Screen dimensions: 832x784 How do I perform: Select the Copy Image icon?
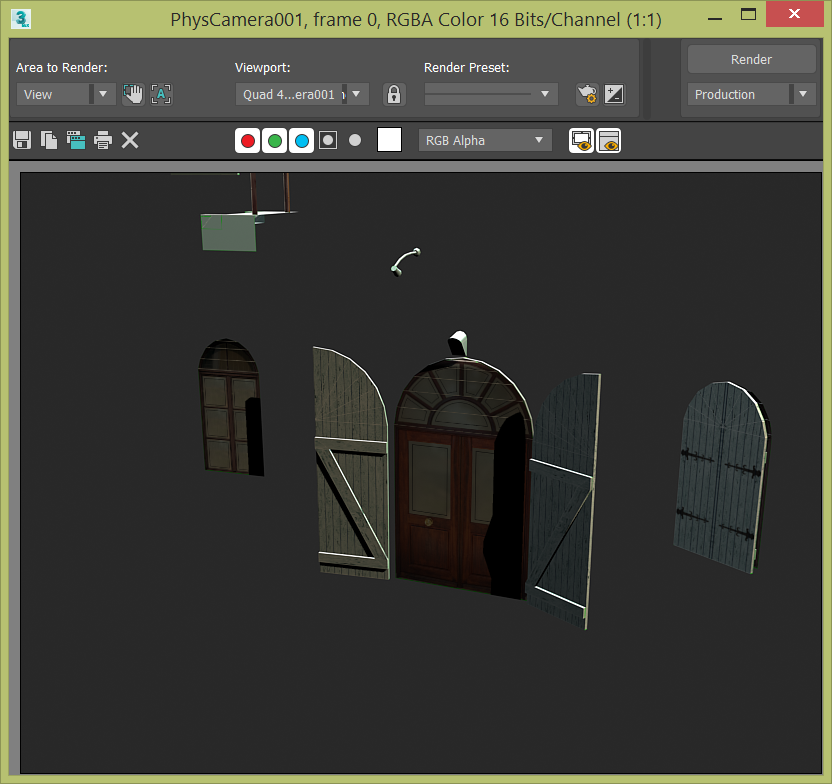(48, 140)
